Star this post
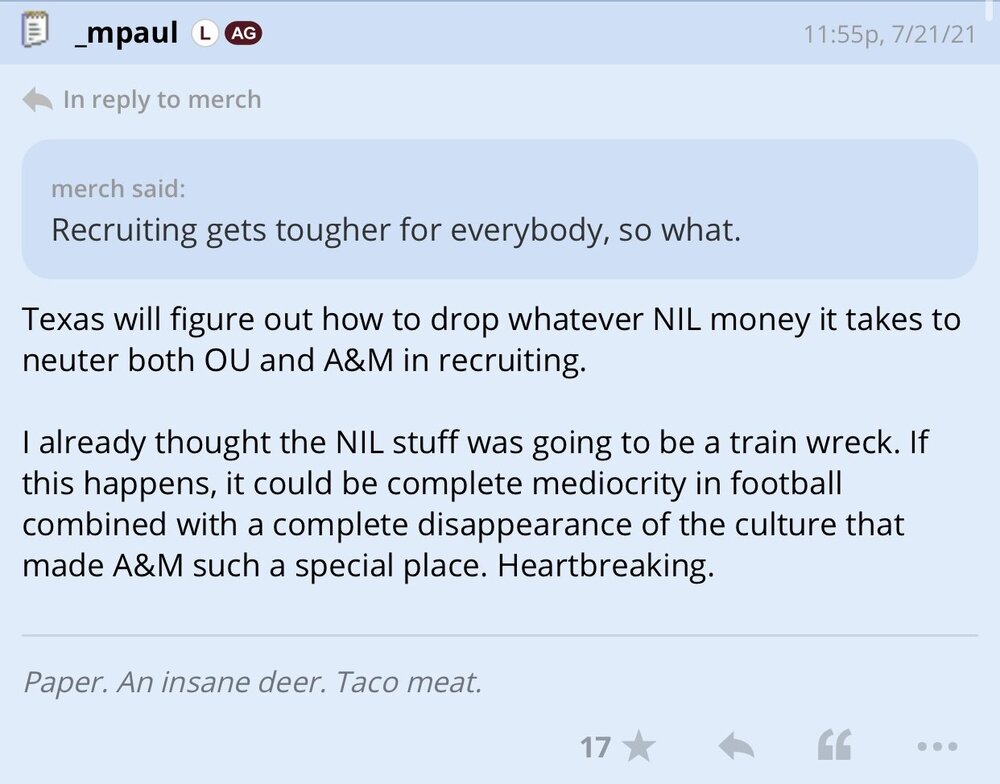The width and height of the screenshot is (1000, 784). [639, 746]
